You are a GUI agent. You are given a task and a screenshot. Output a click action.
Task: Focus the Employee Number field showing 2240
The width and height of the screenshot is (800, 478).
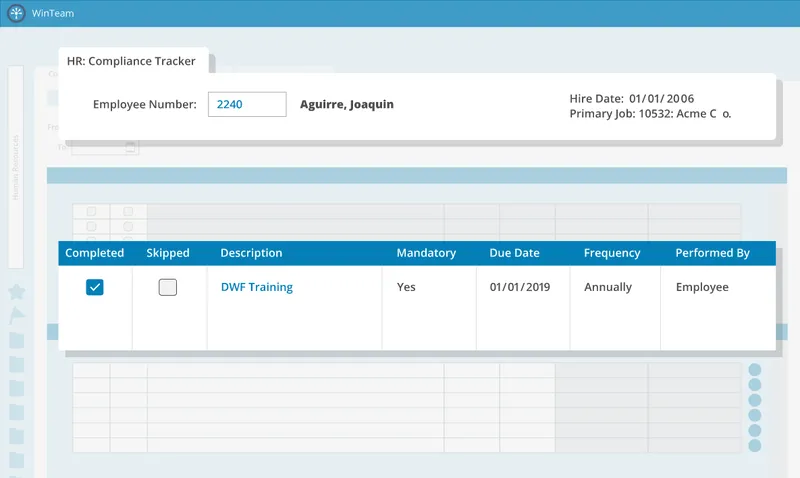247,104
